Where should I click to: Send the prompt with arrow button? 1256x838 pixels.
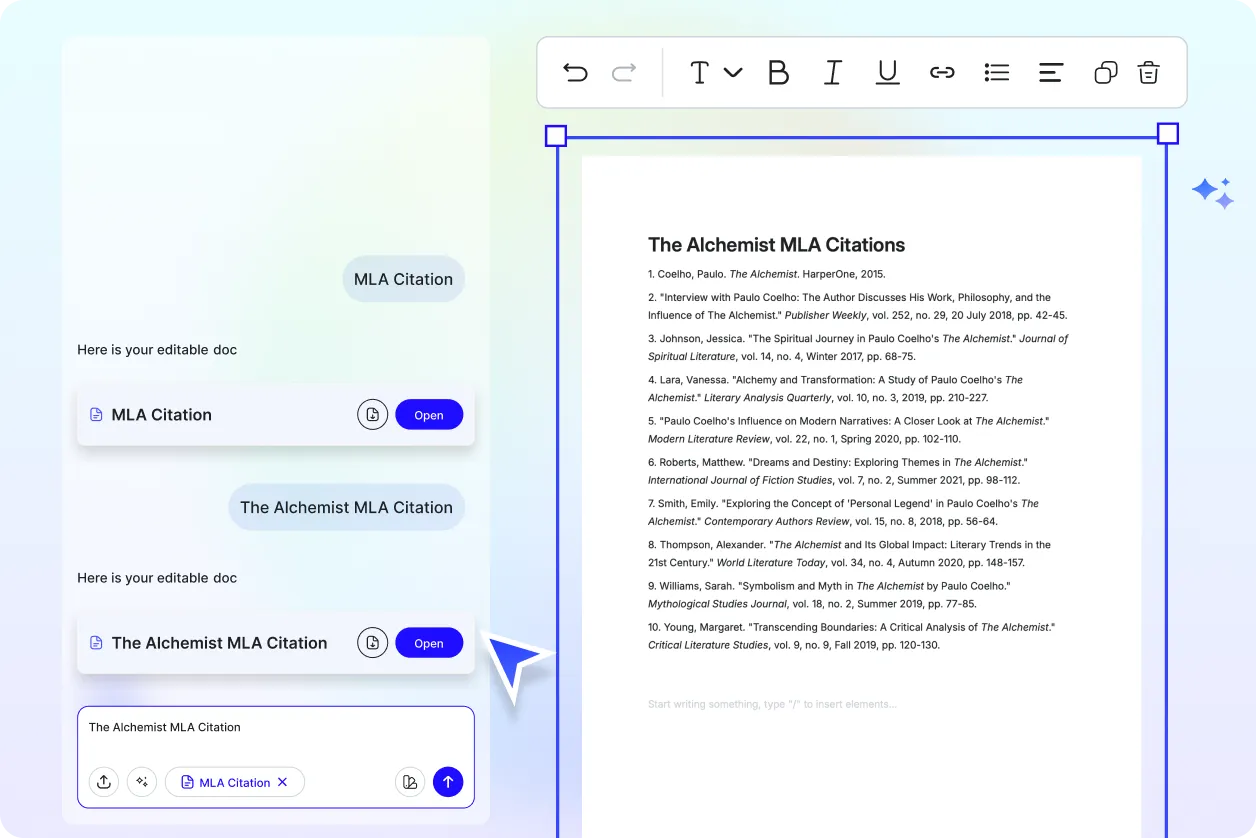tap(448, 782)
